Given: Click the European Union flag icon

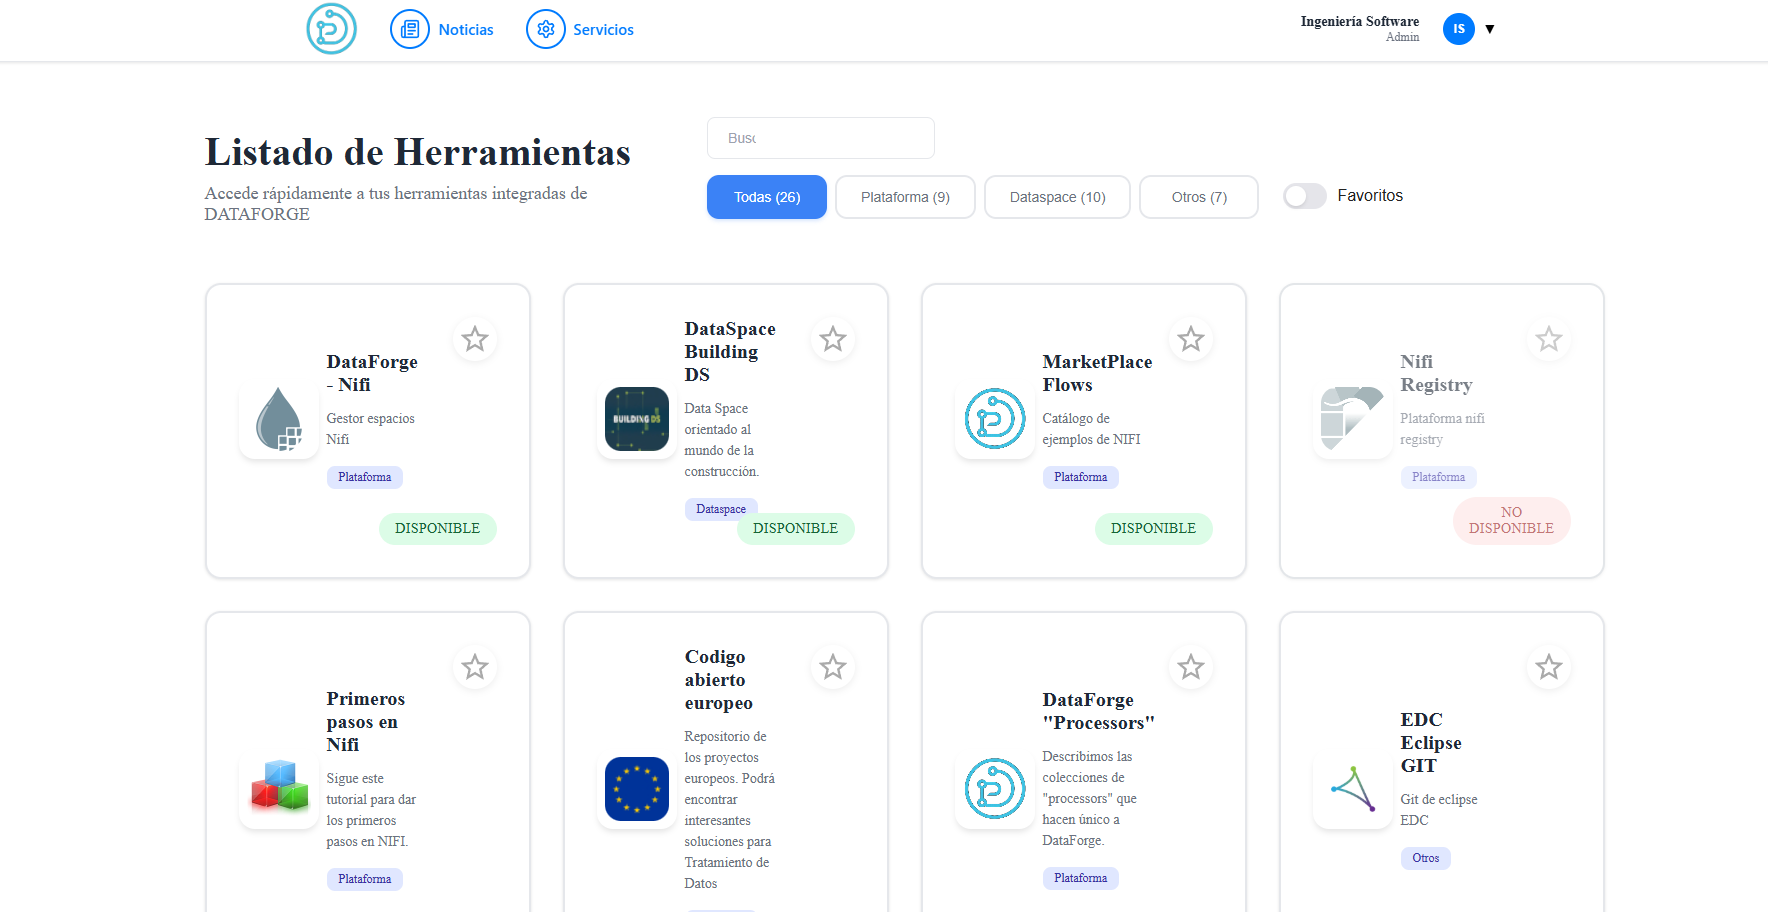Looking at the screenshot, I should (637, 789).
